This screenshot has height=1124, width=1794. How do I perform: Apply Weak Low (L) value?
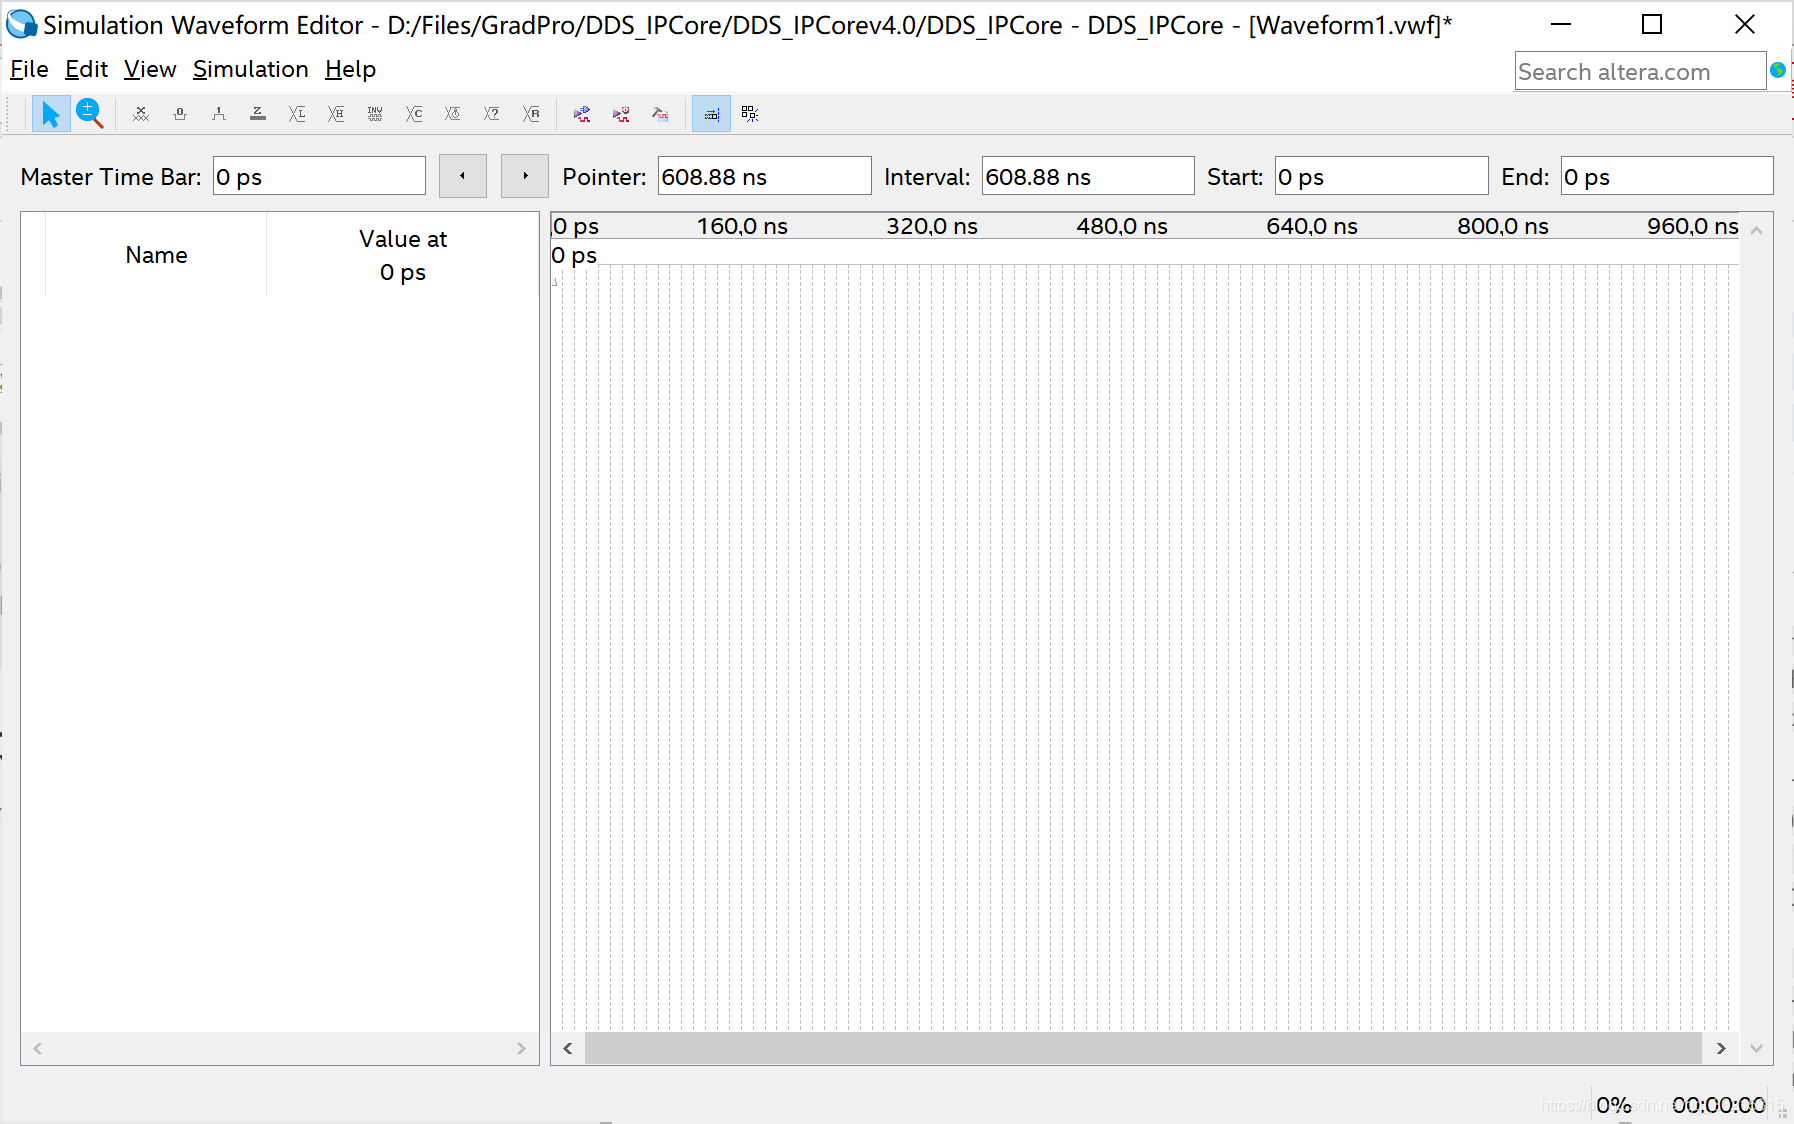click(x=297, y=114)
